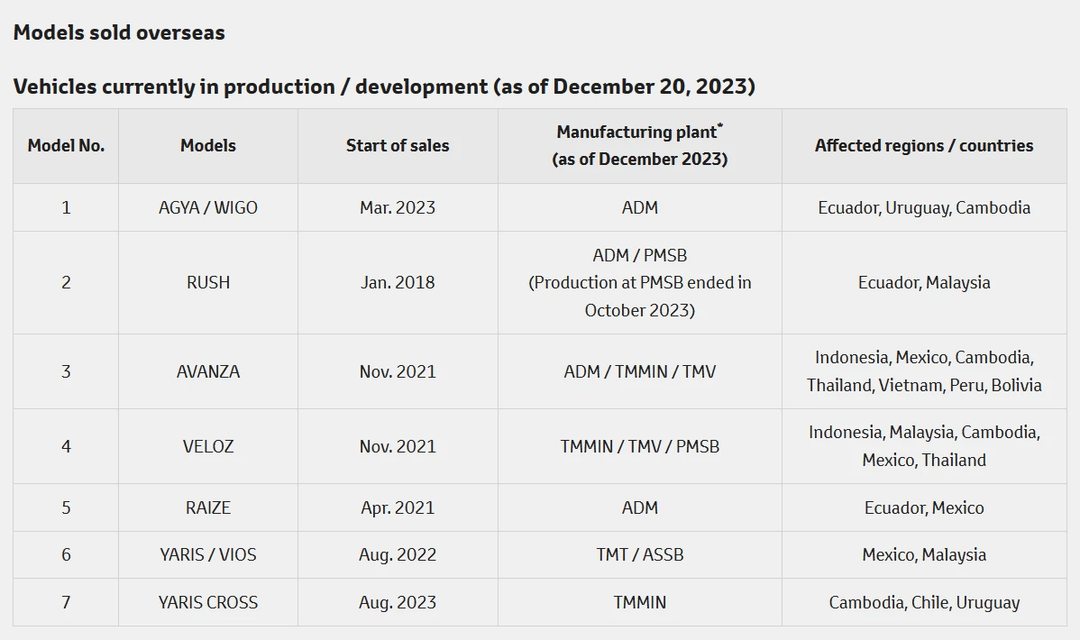Select the "TMT / ASSB" plant cell
Screen dimensions: 1080x640
640,555
